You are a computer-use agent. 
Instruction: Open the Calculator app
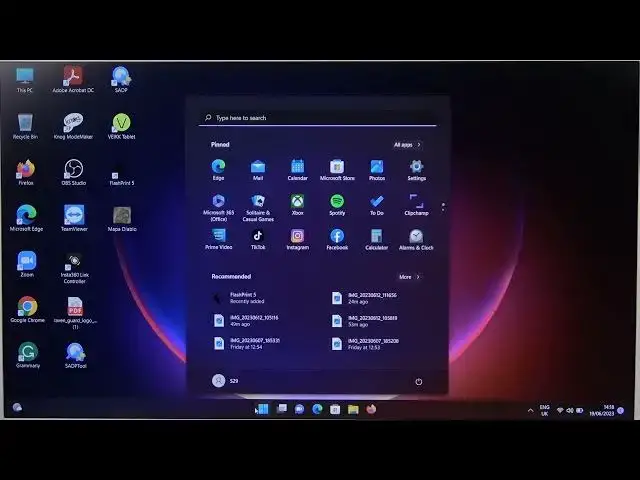coord(376,238)
